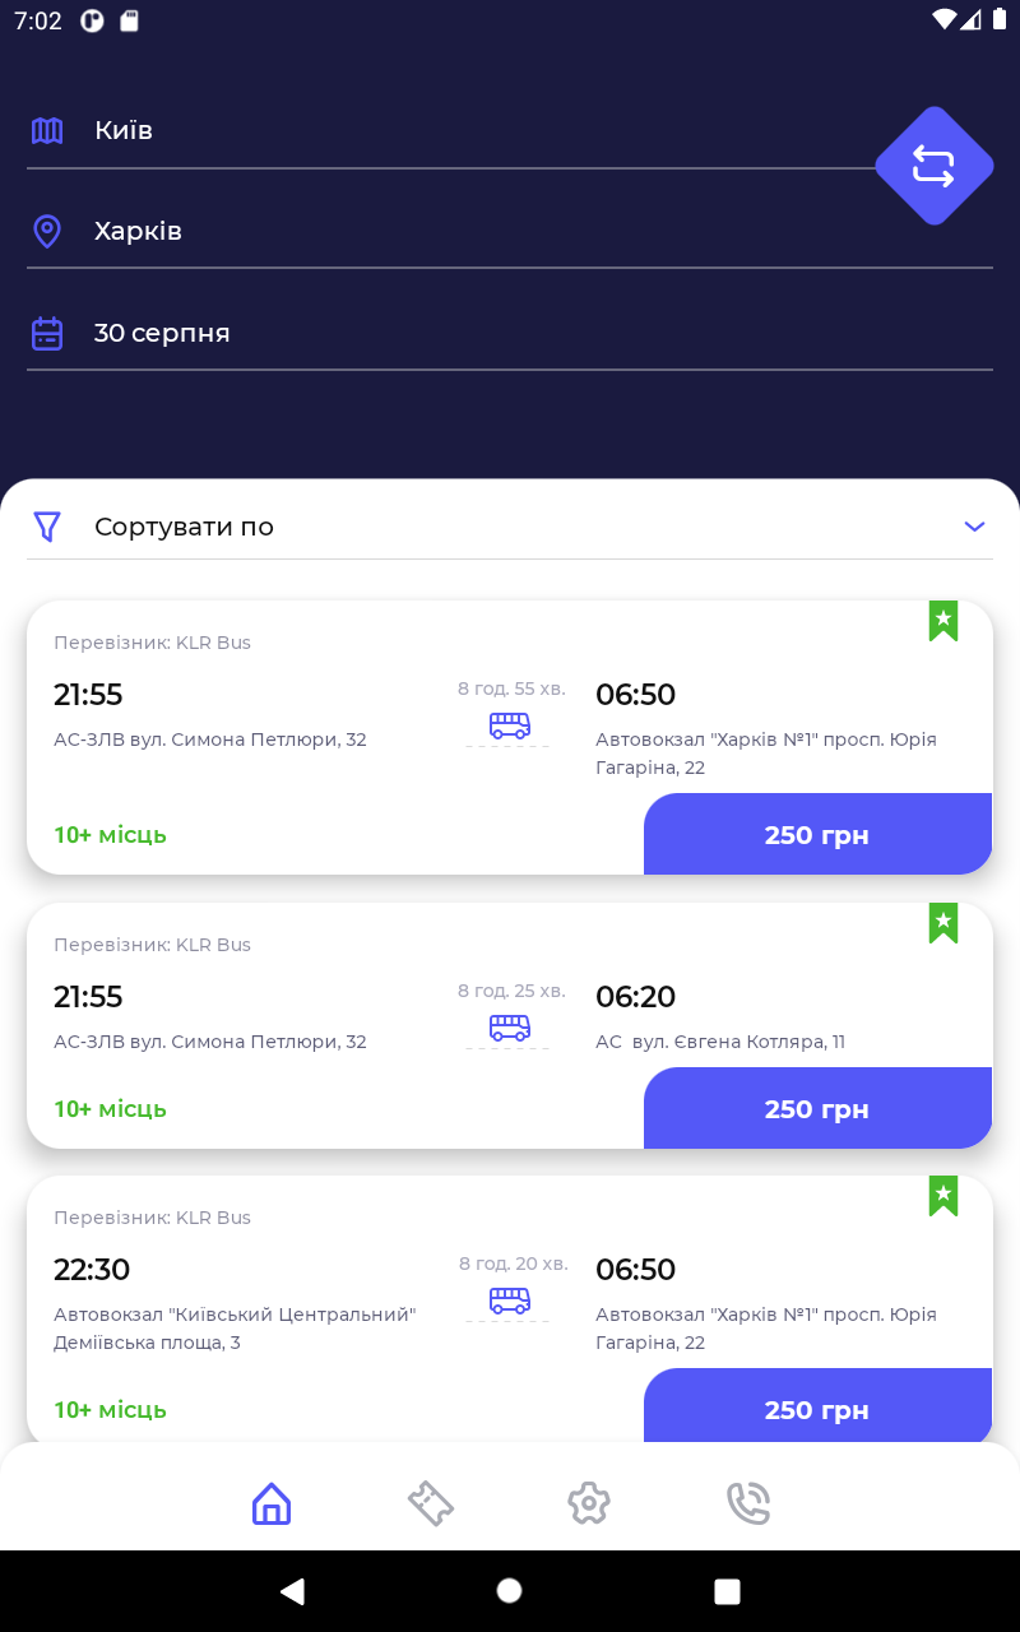Open the Settings tab in bottom bar
Image resolution: width=1020 pixels, height=1632 pixels.
click(x=589, y=1502)
